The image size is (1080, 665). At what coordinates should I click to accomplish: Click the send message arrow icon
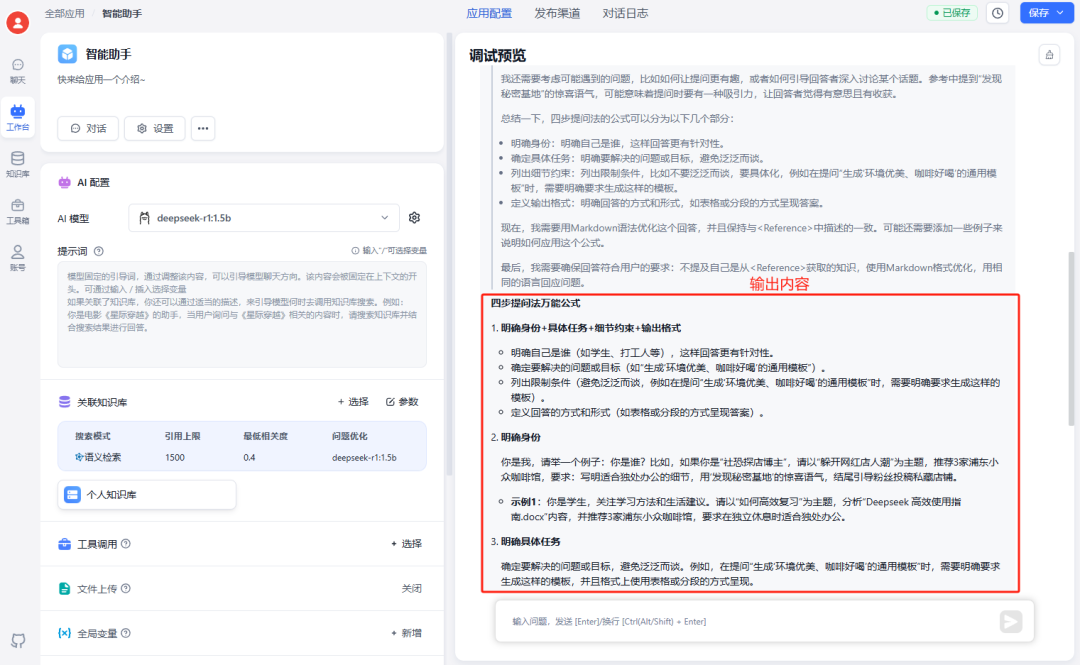pos(1010,622)
